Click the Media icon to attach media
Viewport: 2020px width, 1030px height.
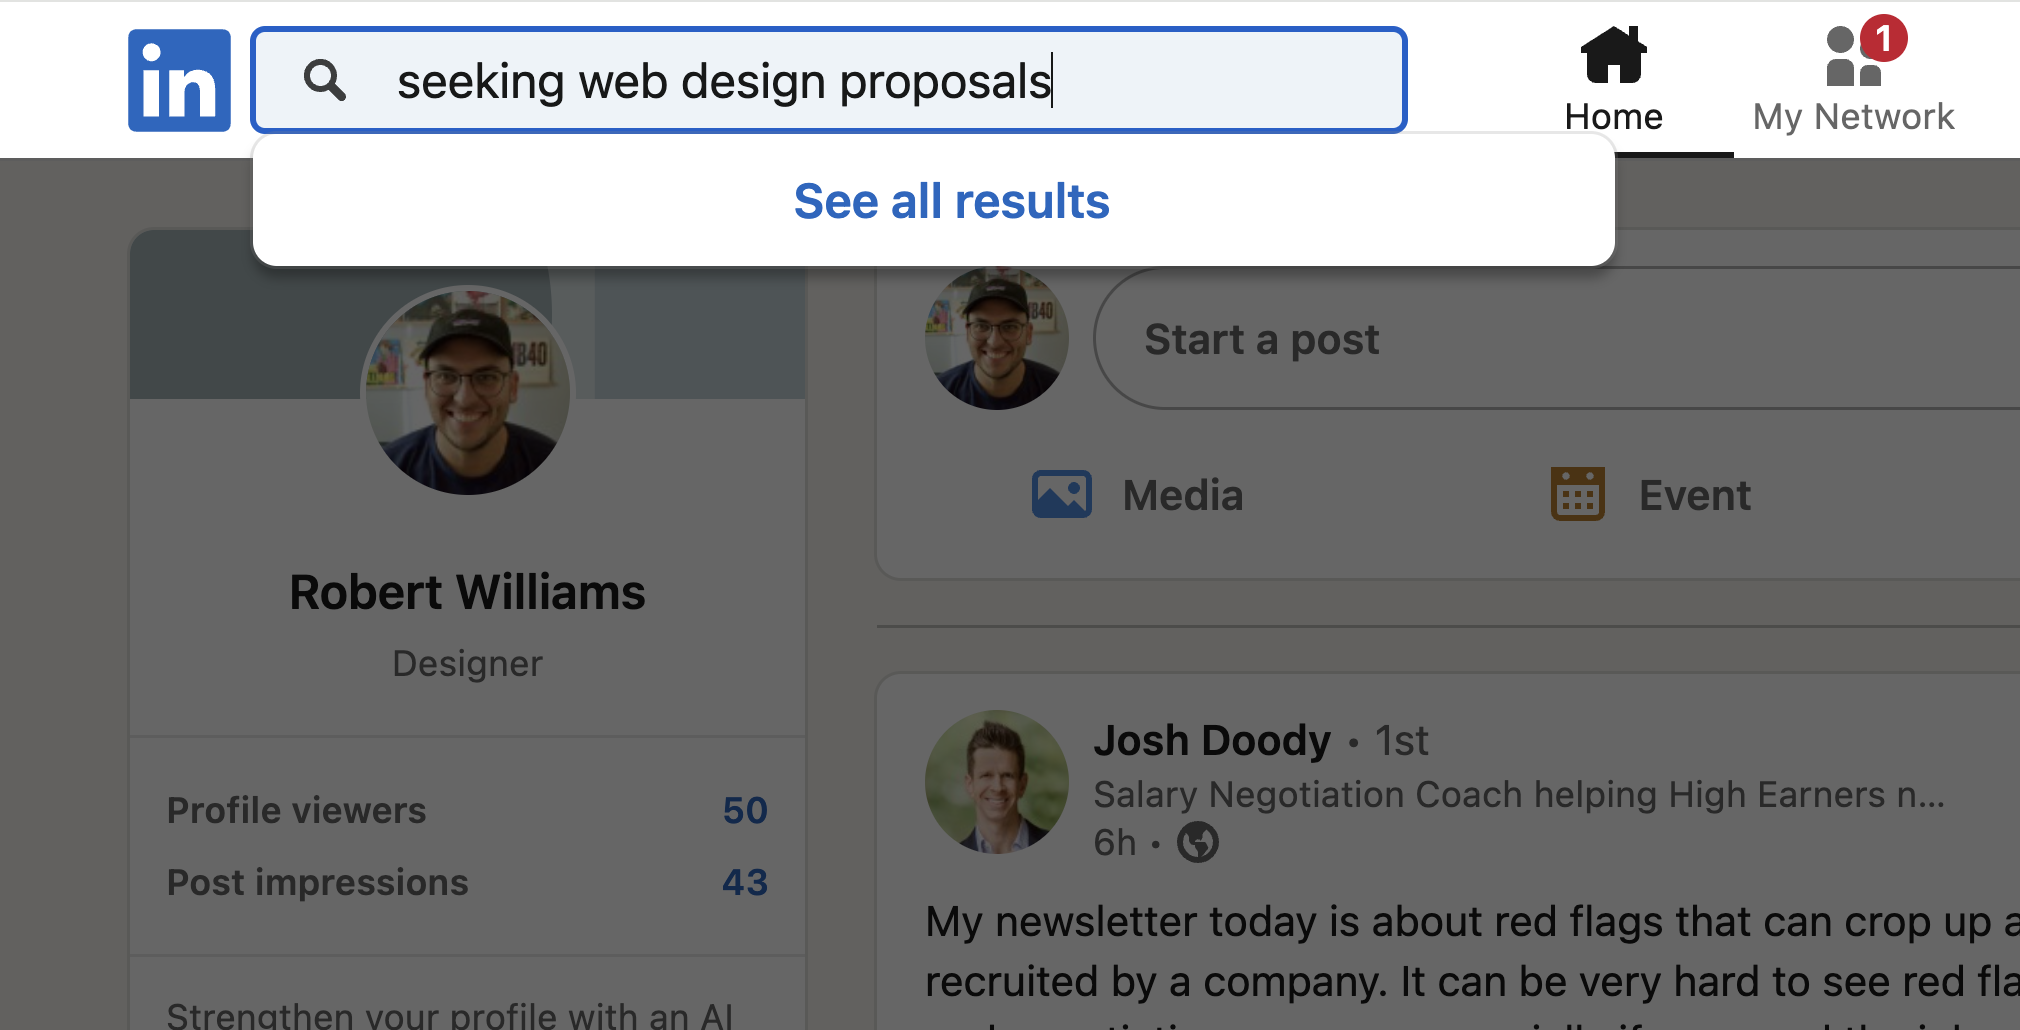(1061, 493)
